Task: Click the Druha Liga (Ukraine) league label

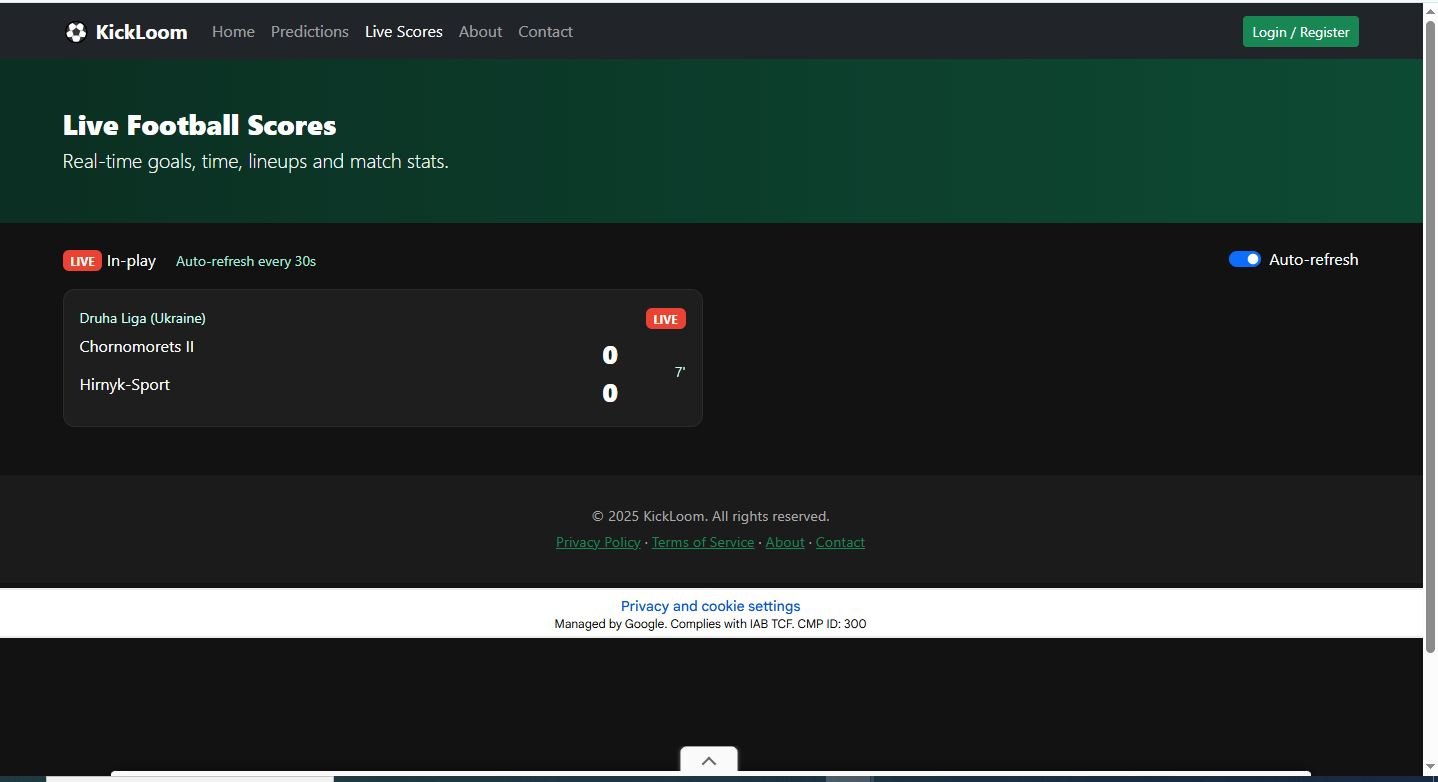Action: 142,318
